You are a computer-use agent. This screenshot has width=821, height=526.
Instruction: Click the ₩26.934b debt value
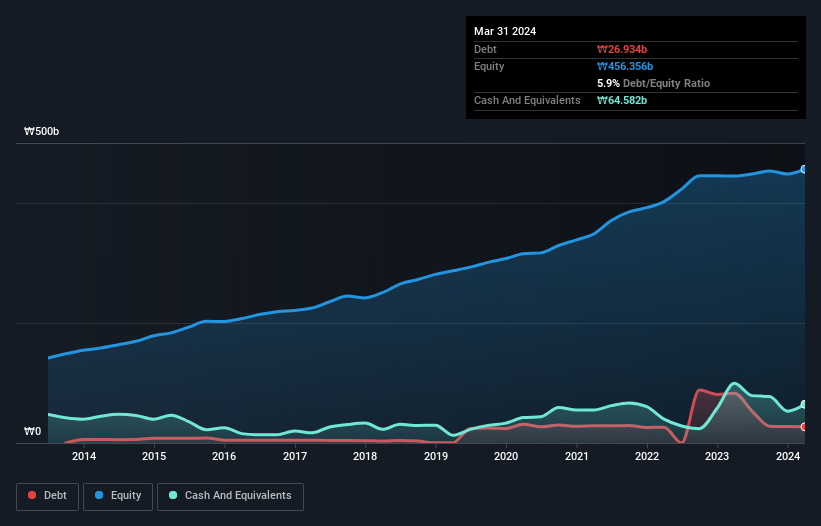click(x=622, y=49)
